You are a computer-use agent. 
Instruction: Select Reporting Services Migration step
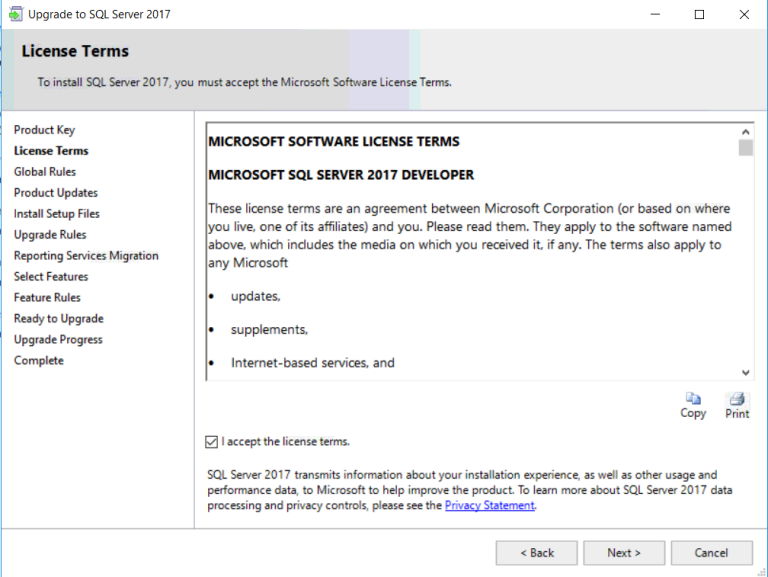(x=86, y=256)
